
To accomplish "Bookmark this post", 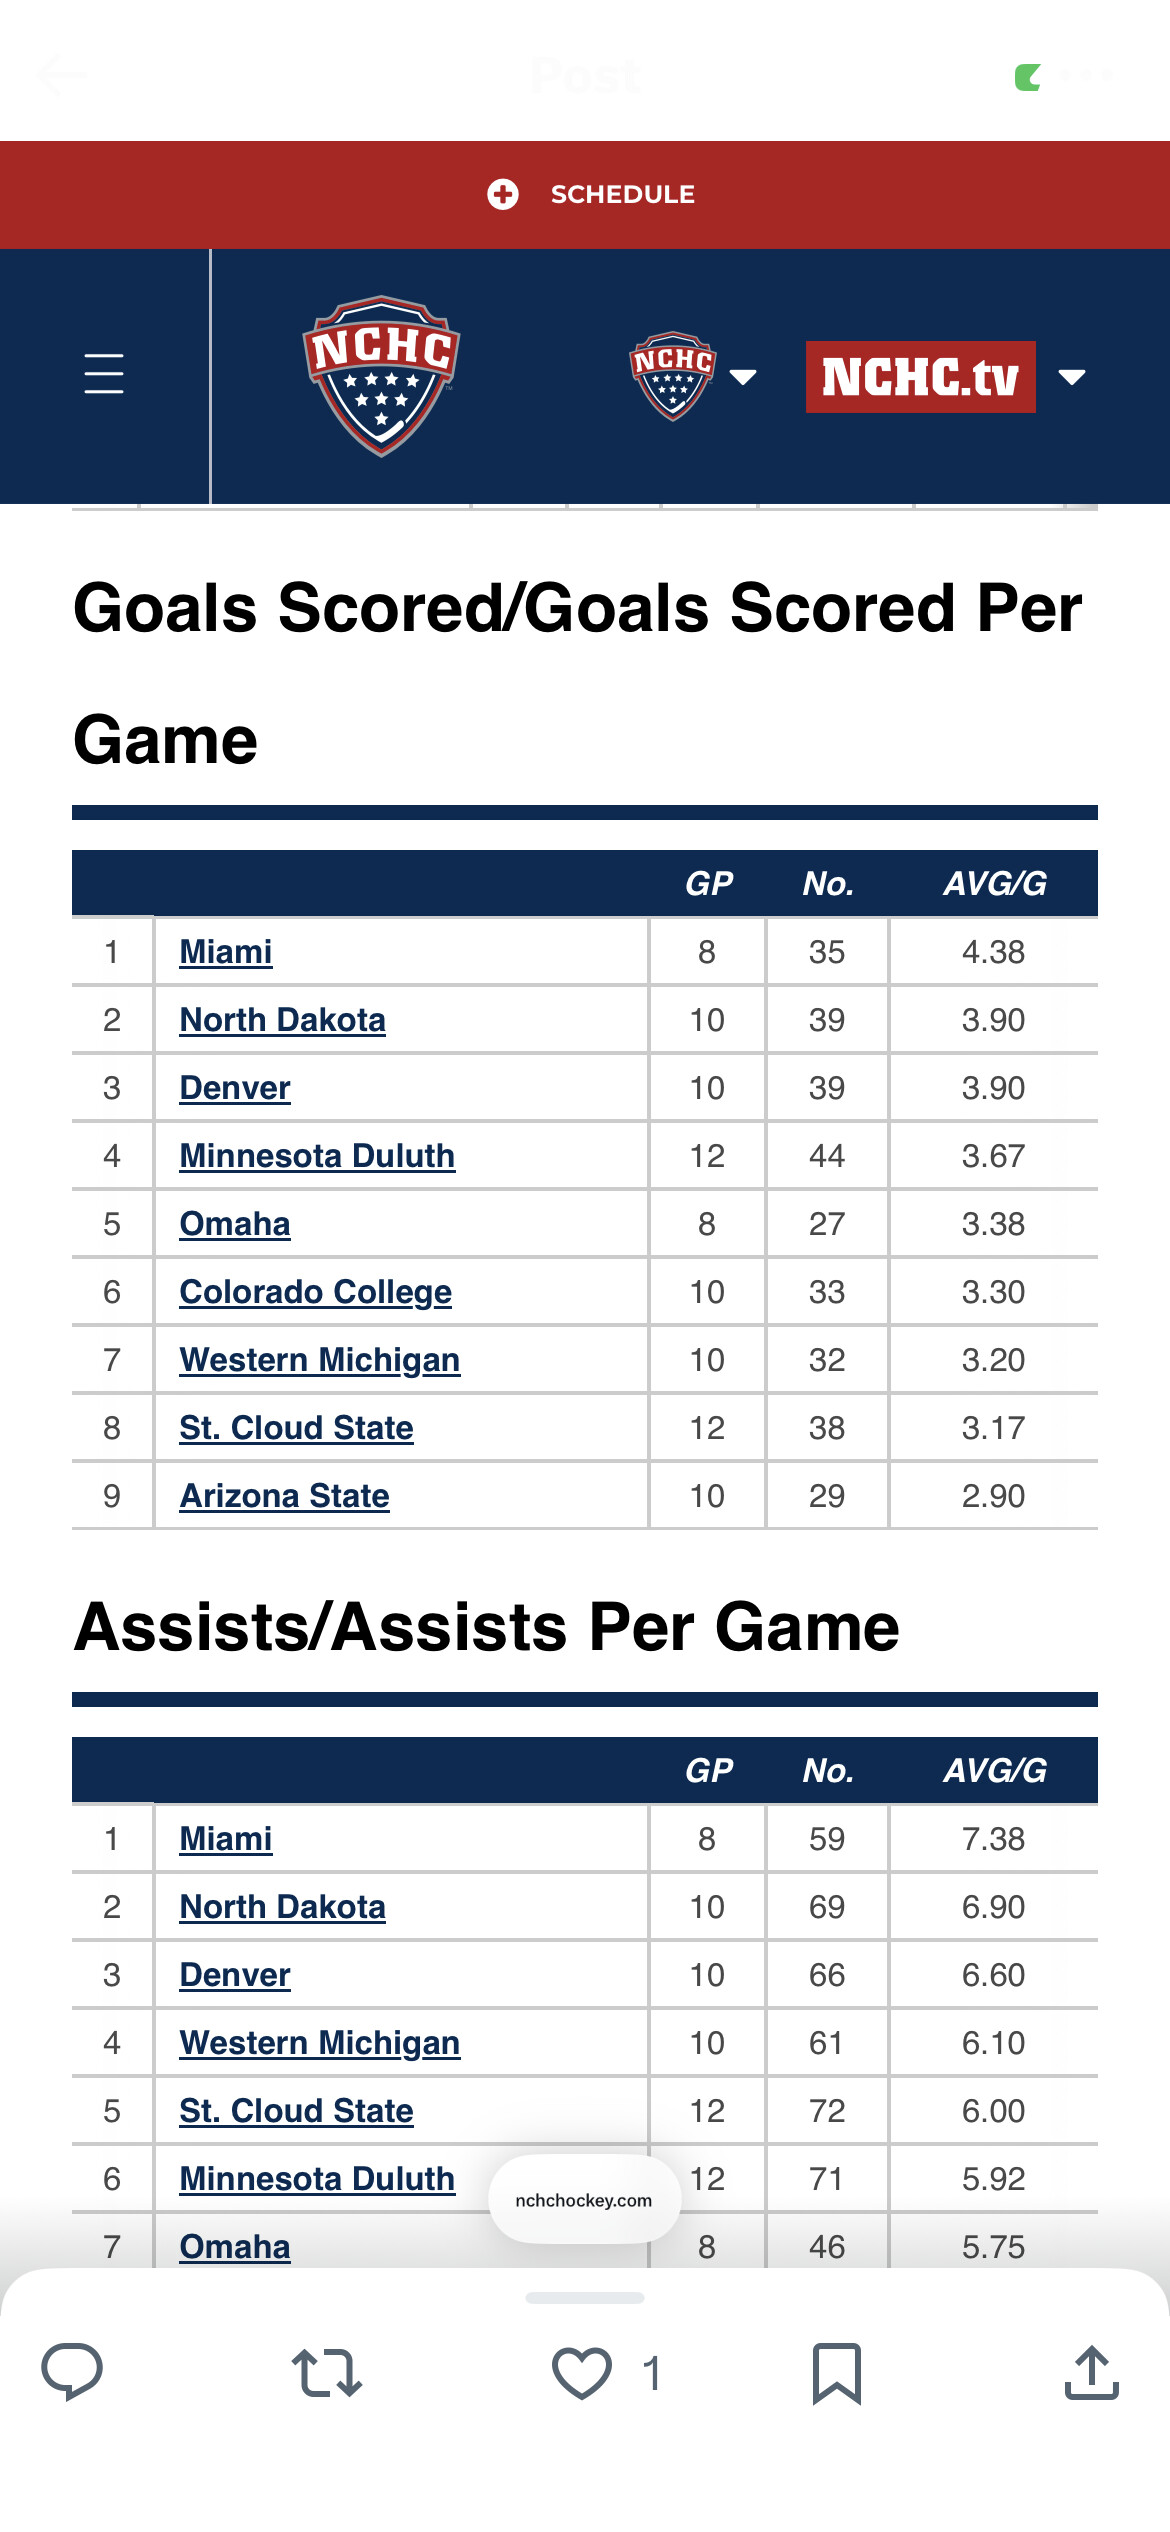I will (x=836, y=2373).
